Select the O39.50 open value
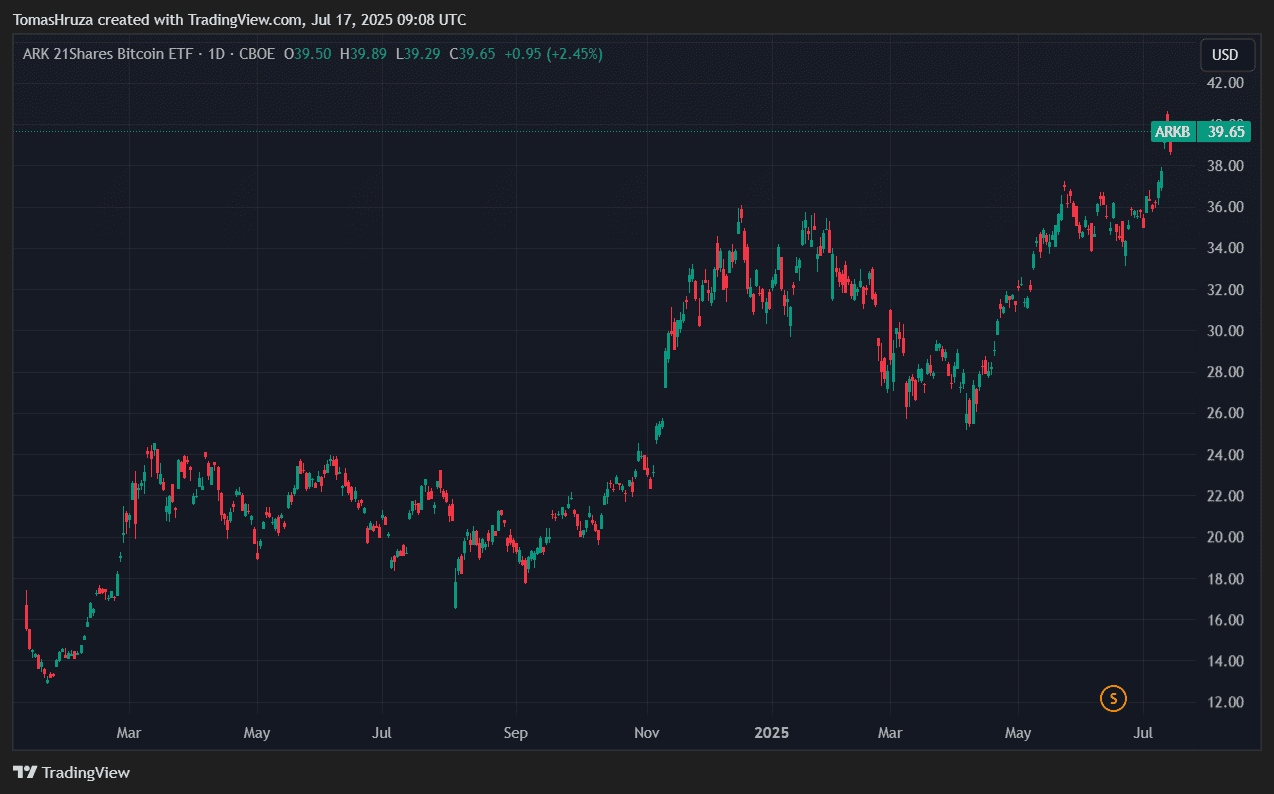The image size is (1274, 794). pos(308,54)
